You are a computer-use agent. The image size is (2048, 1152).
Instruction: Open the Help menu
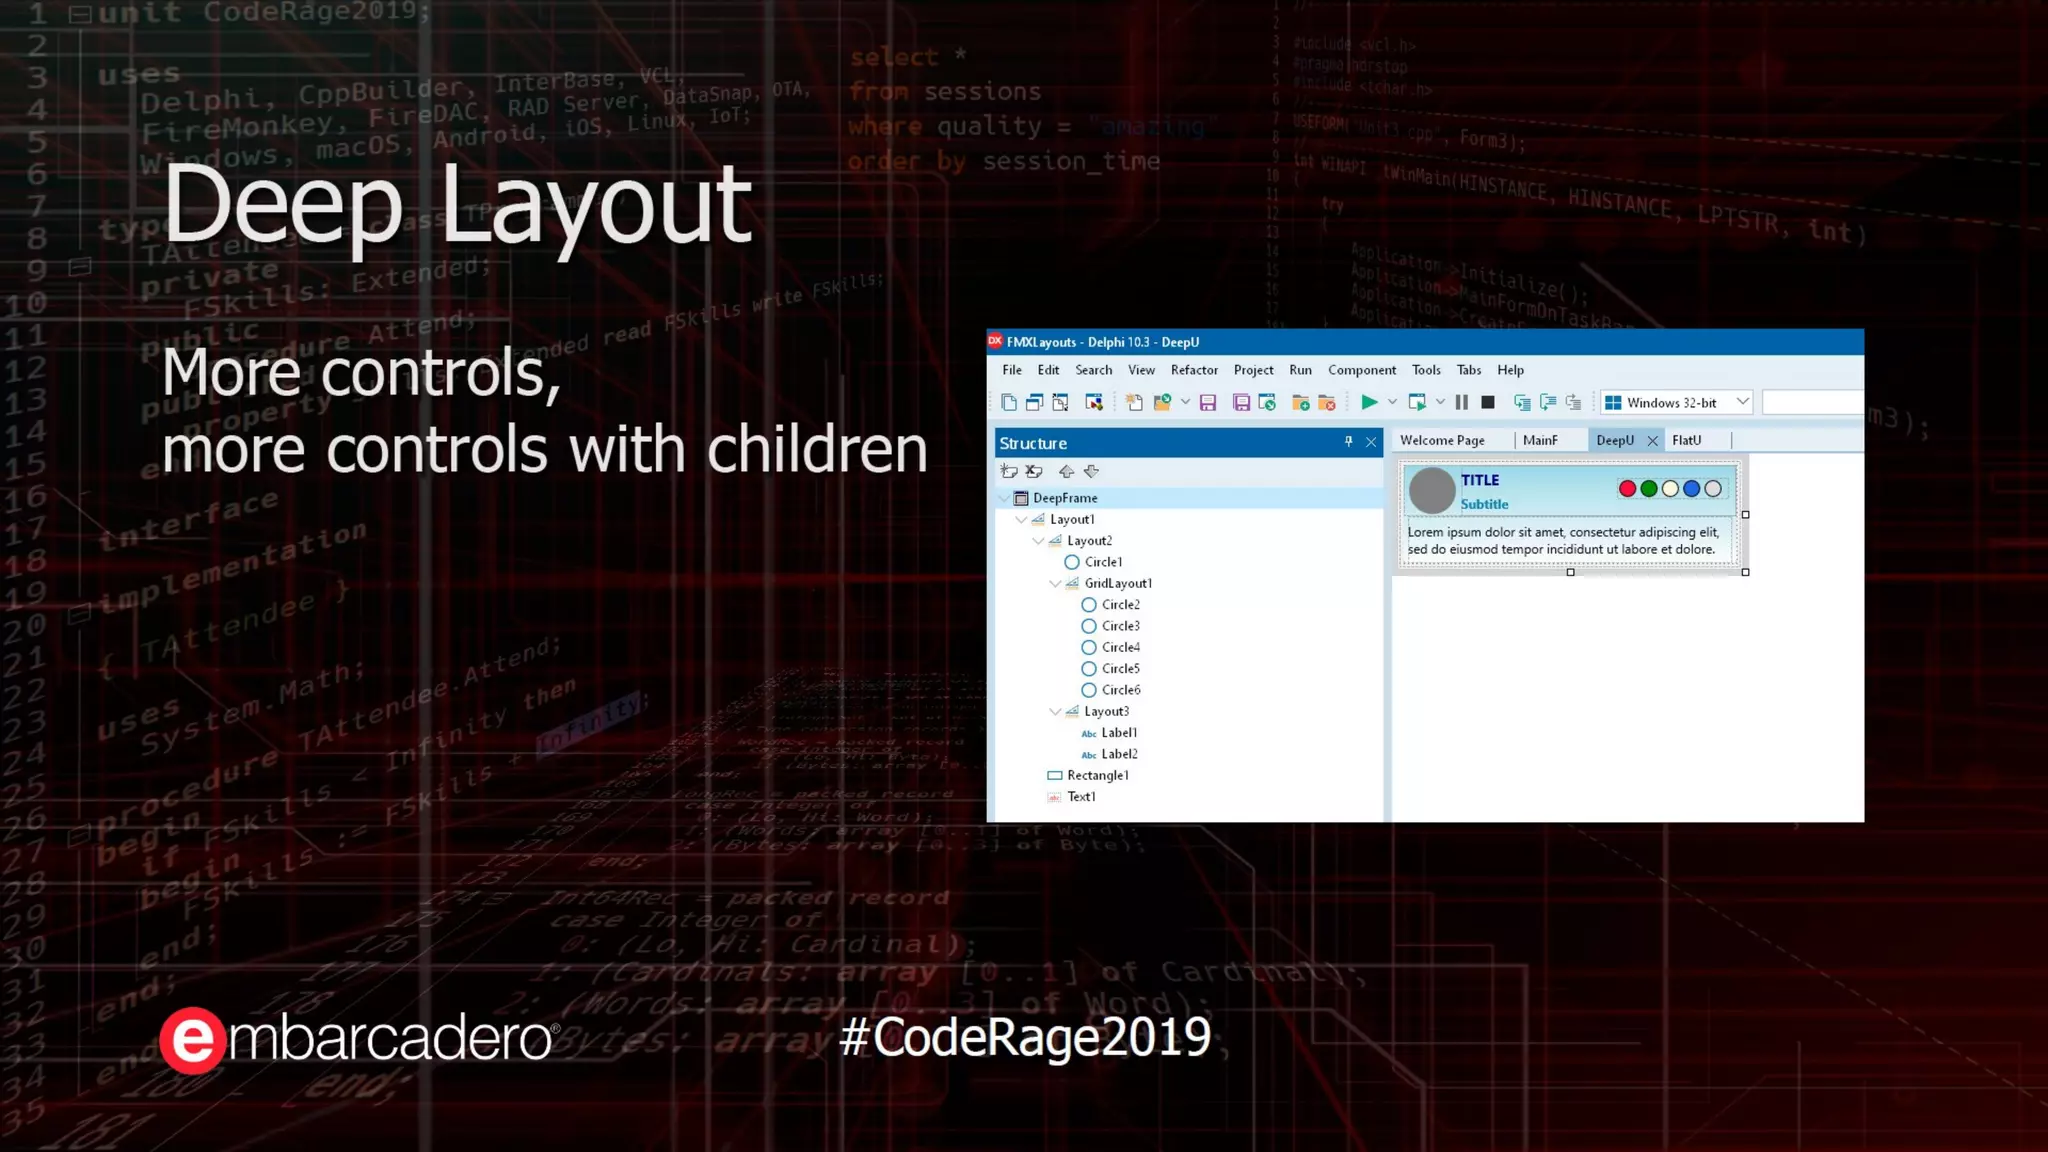(1510, 370)
